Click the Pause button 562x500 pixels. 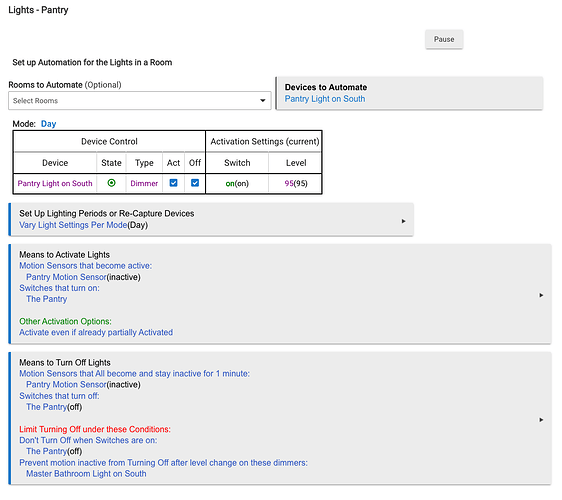click(444, 39)
